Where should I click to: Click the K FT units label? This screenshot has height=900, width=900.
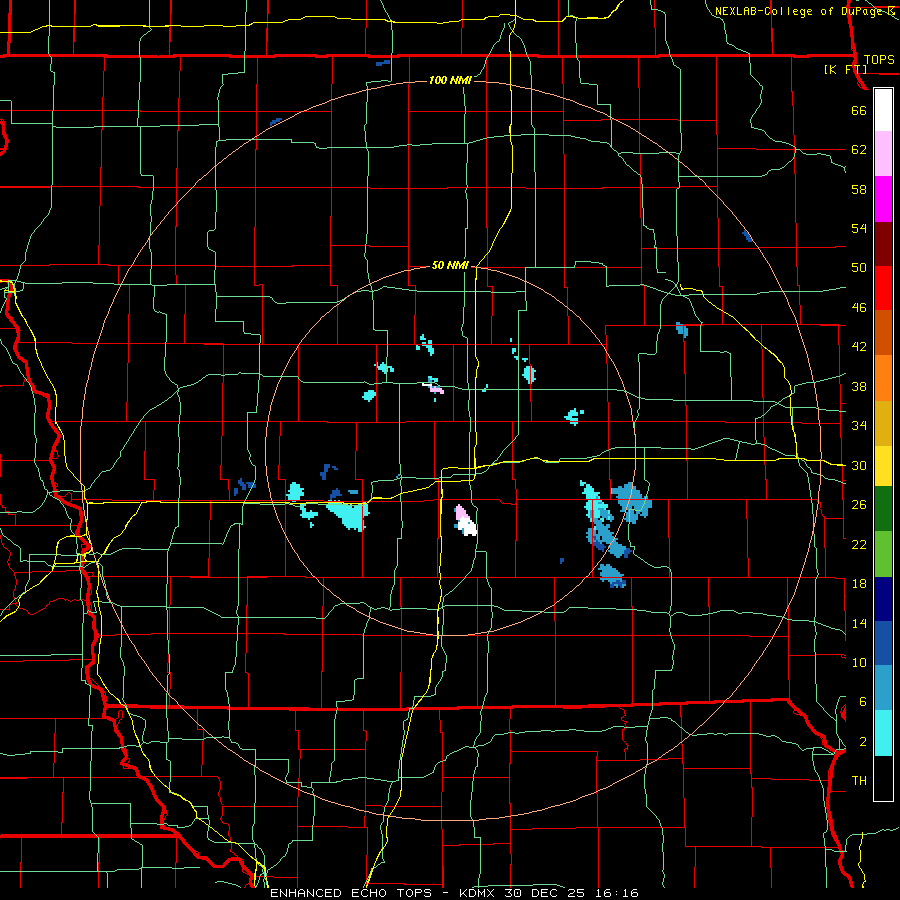click(x=845, y=69)
